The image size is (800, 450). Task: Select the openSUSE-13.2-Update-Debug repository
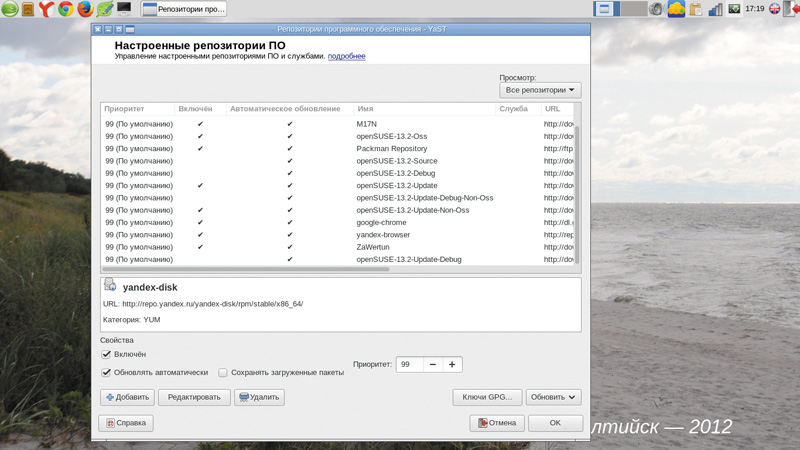pos(338,259)
